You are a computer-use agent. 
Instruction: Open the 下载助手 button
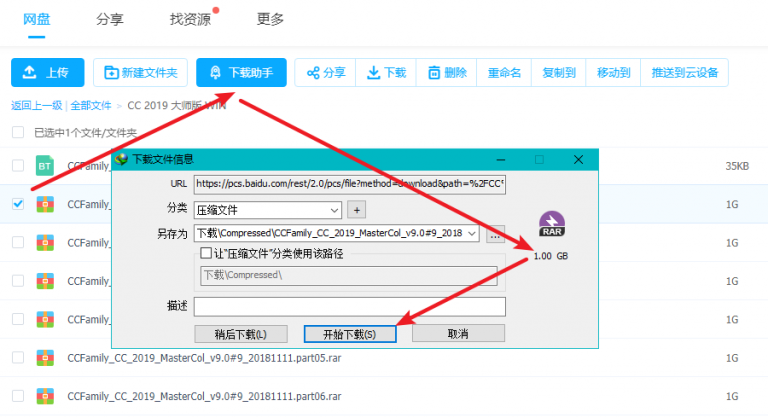pos(241,73)
